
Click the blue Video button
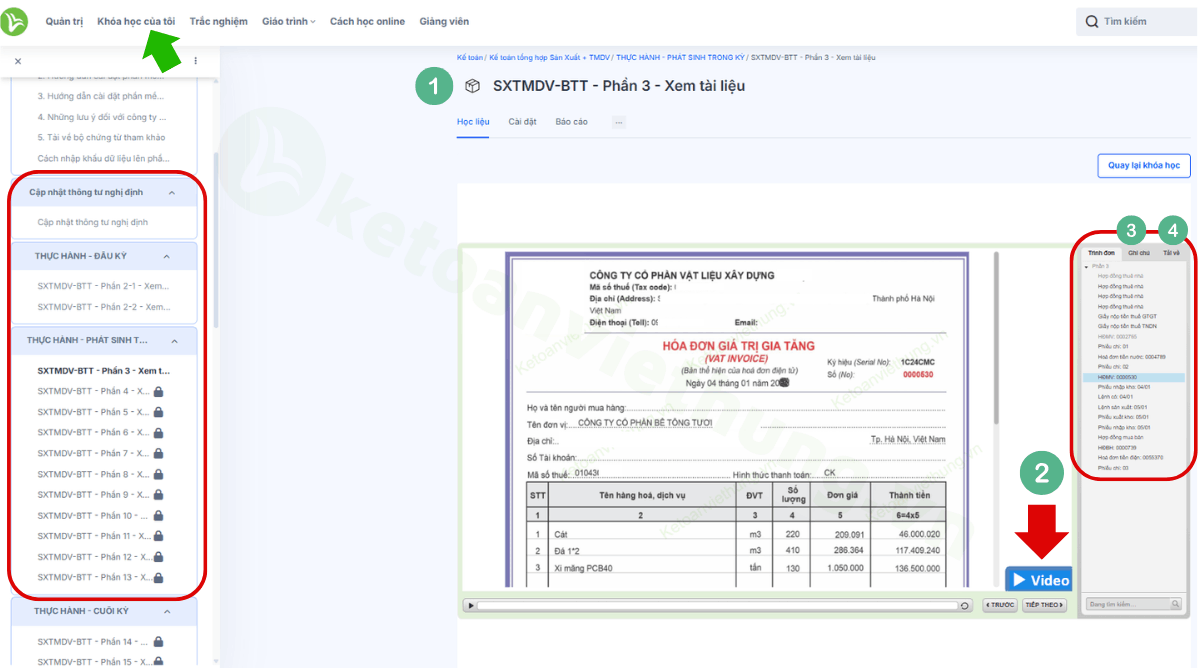1039,579
